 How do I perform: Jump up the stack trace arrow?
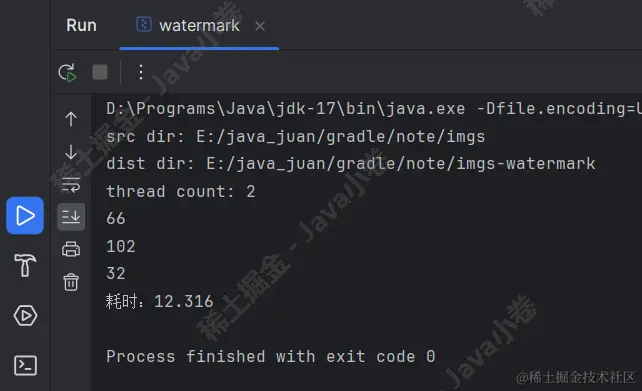[71, 119]
